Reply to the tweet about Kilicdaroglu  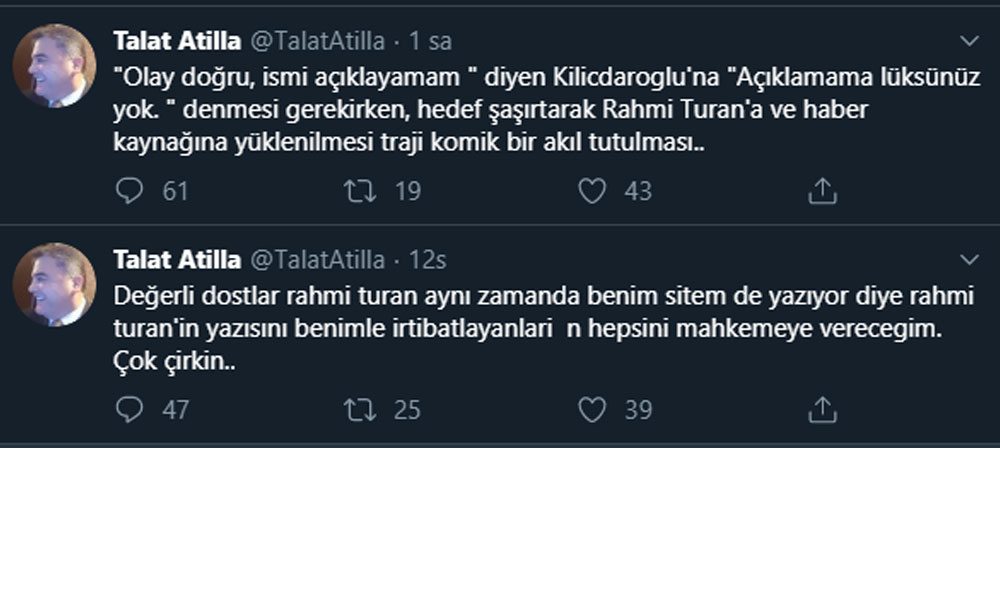[130, 190]
